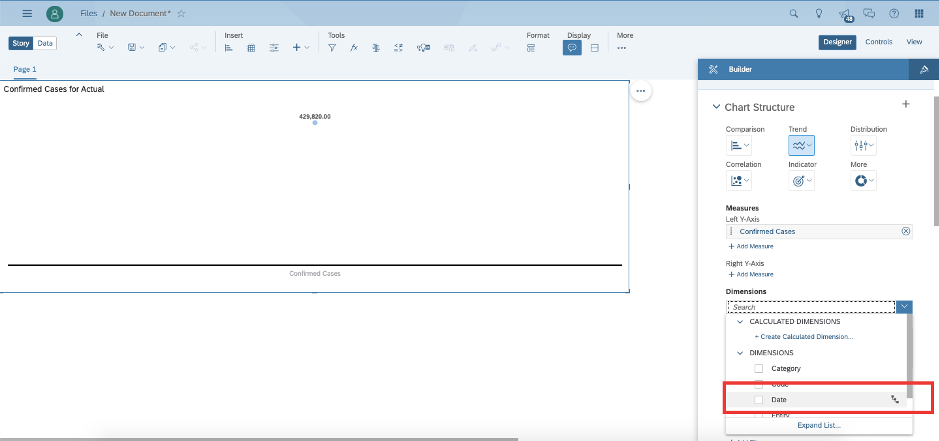
Task: Open Distribution chart type dropdown
Action: point(863,146)
